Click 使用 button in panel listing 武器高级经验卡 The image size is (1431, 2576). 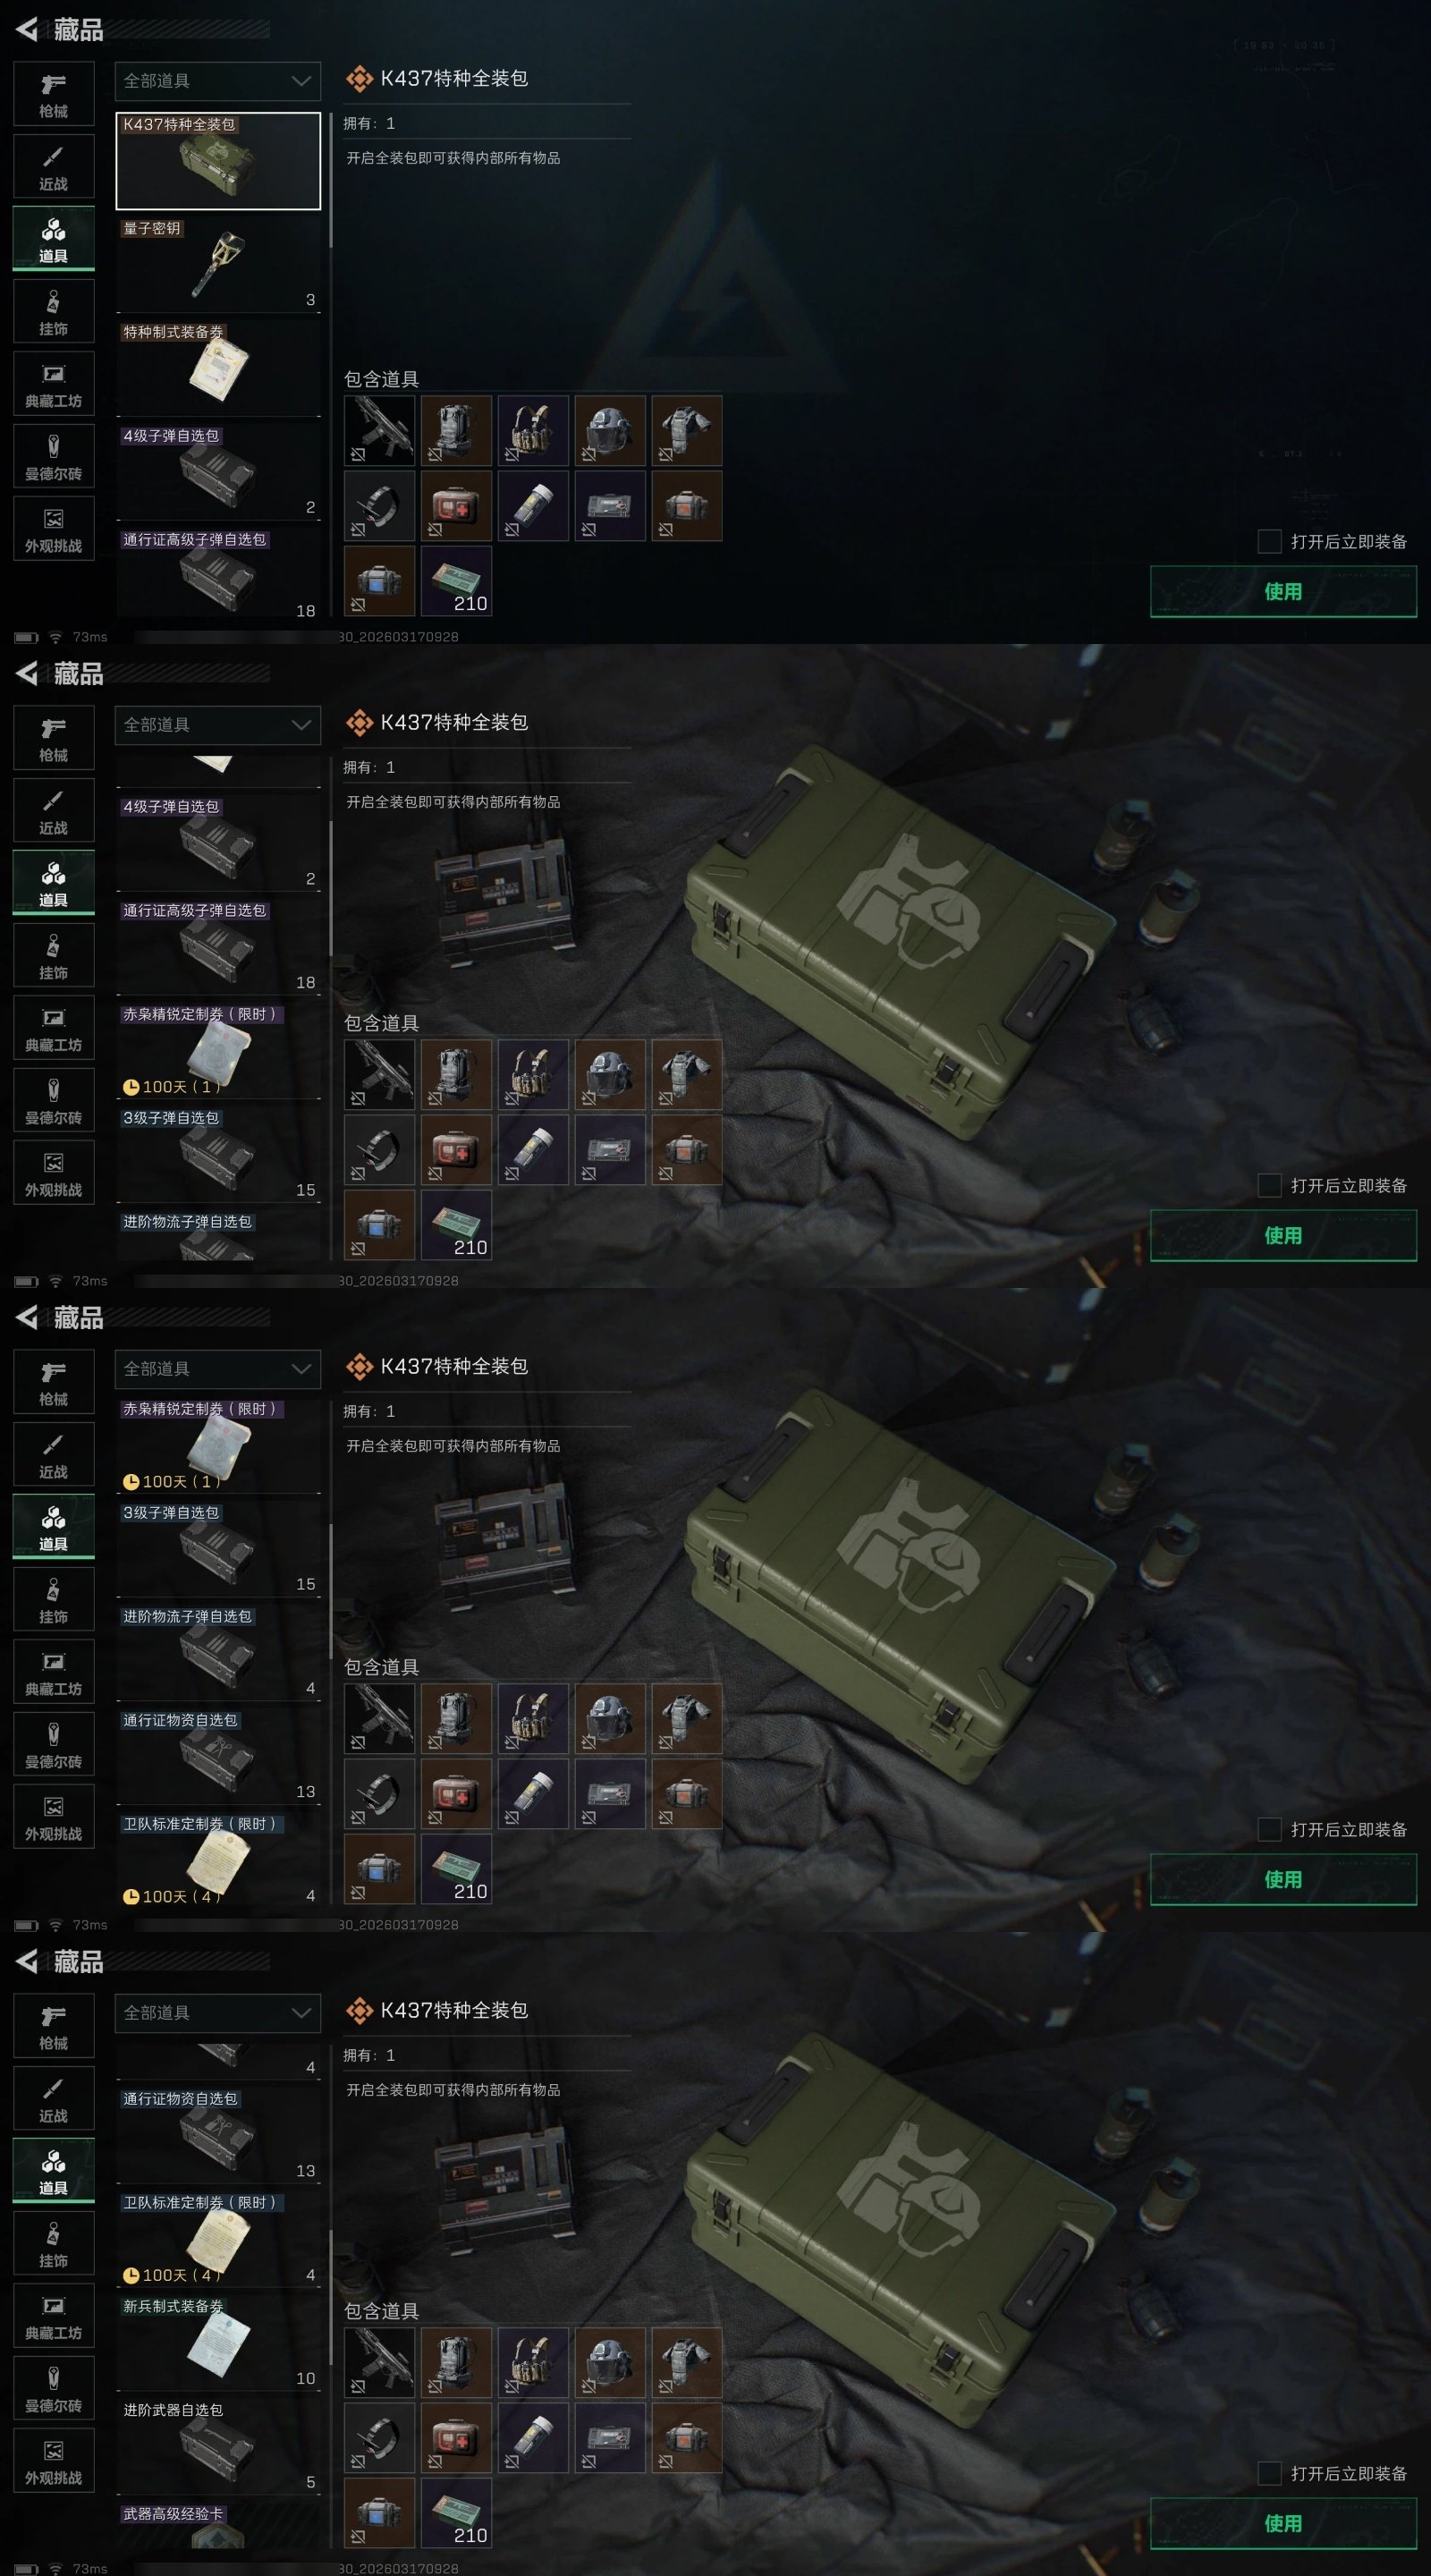[1283, 2523]
